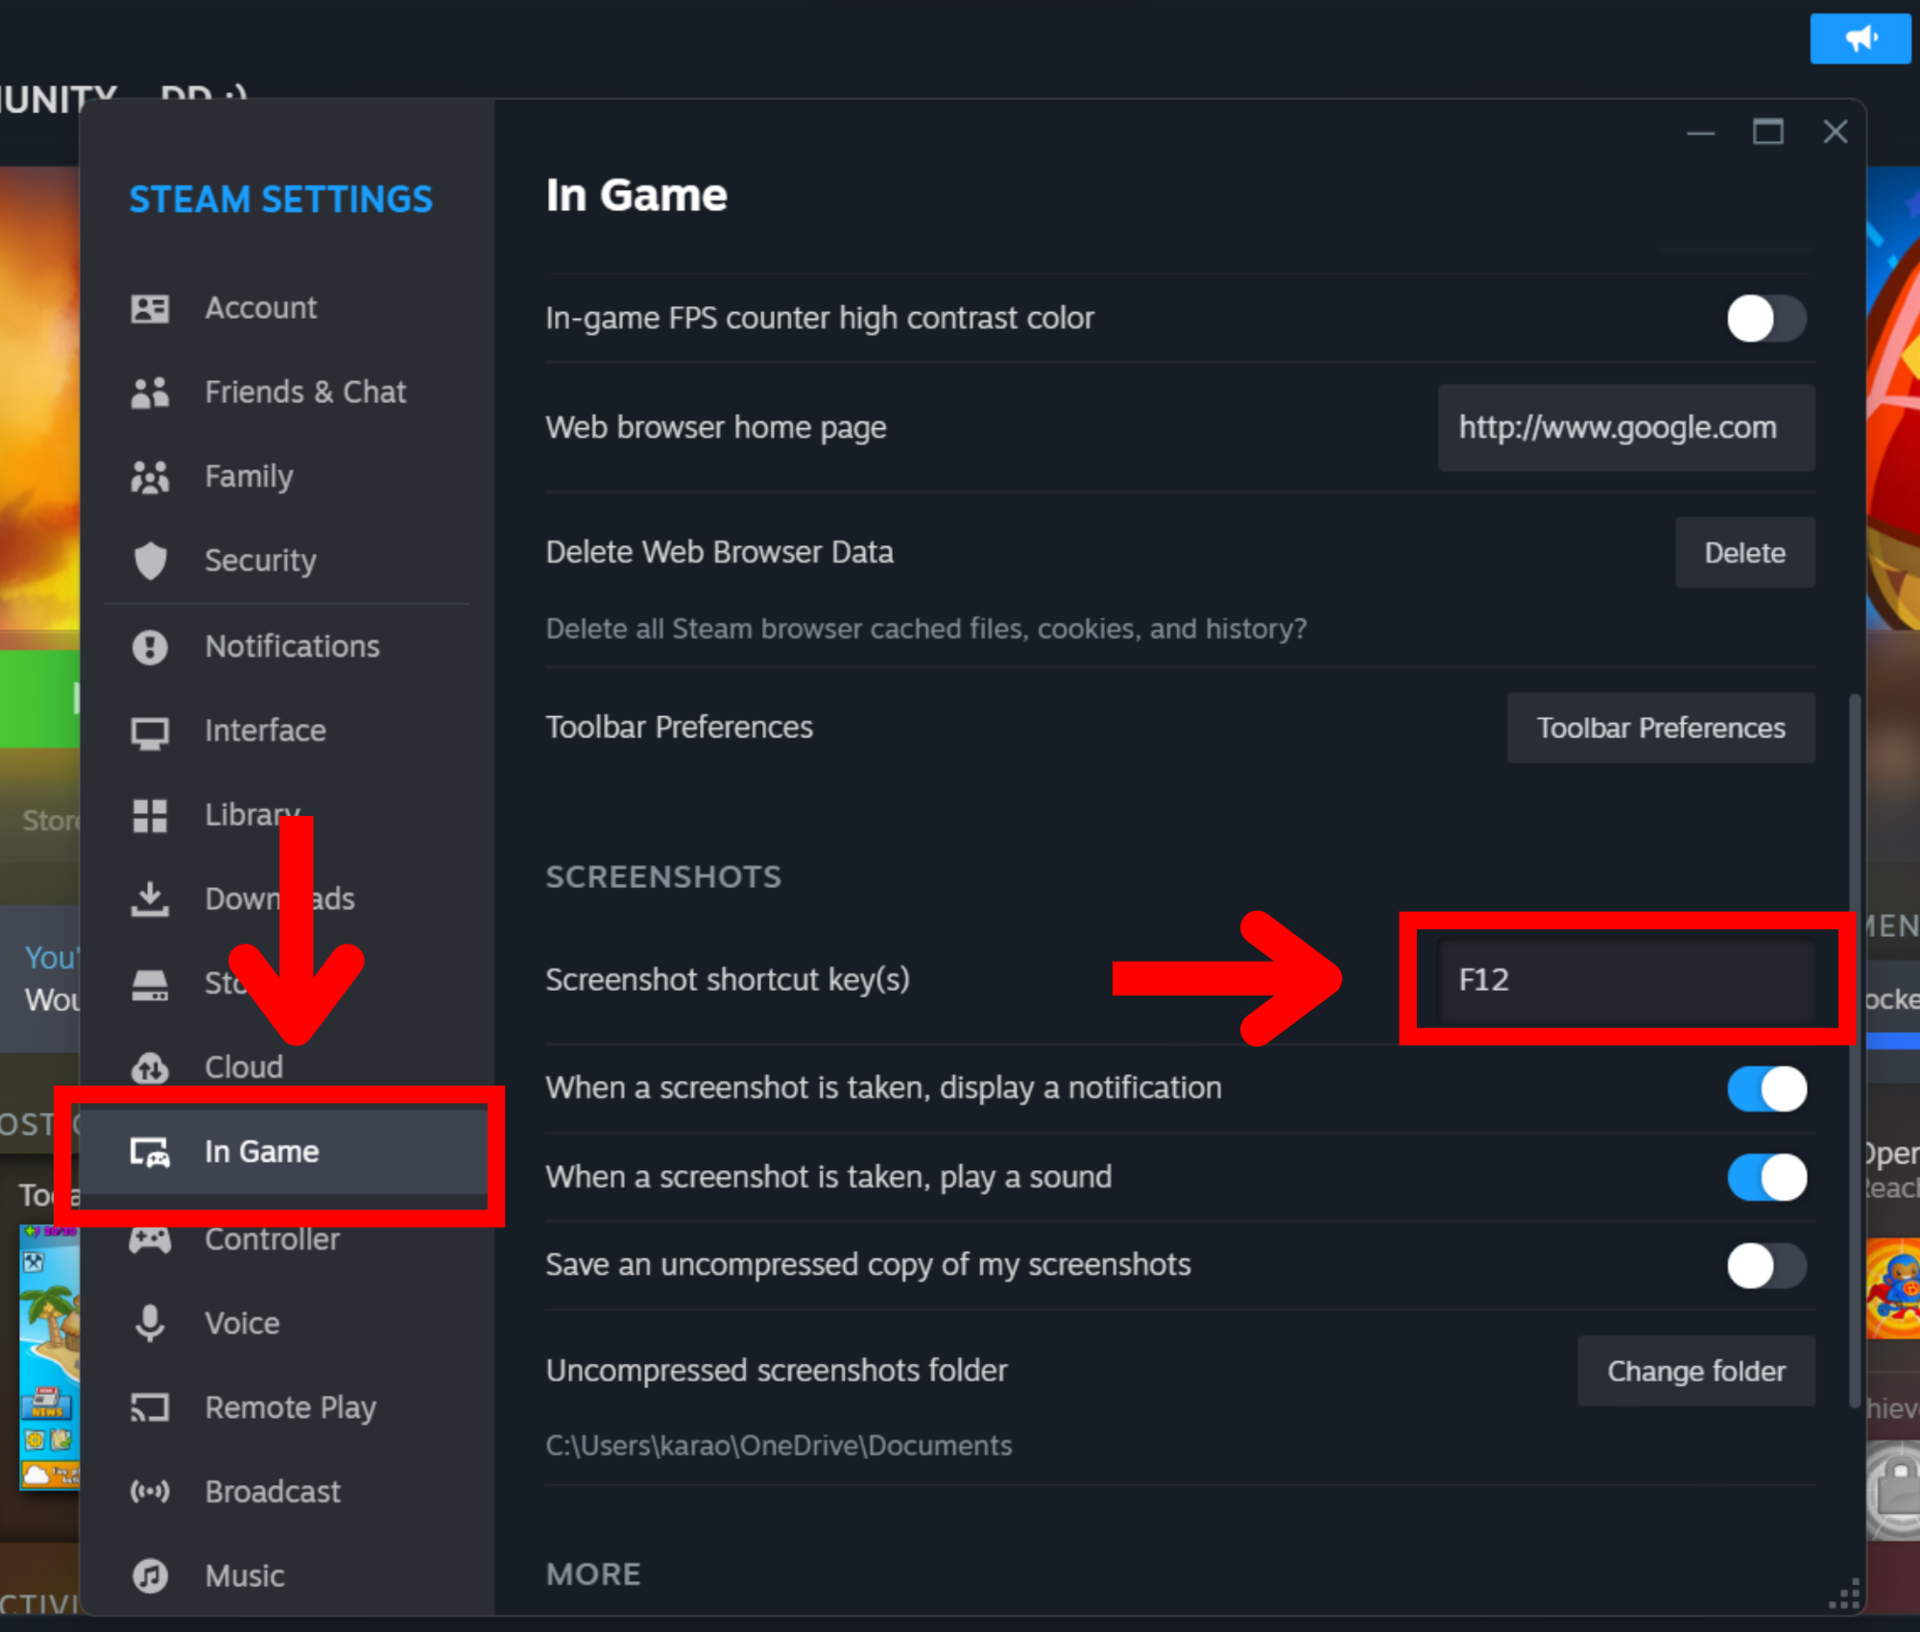Click the Change folder button
The height and width of the screenshot is (1632, 1920).
(x=1695, y=1371)
